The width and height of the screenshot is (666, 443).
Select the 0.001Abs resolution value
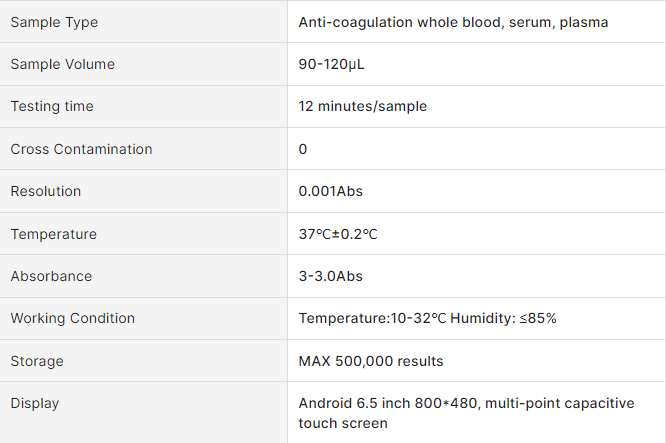(x=330, y=191)
